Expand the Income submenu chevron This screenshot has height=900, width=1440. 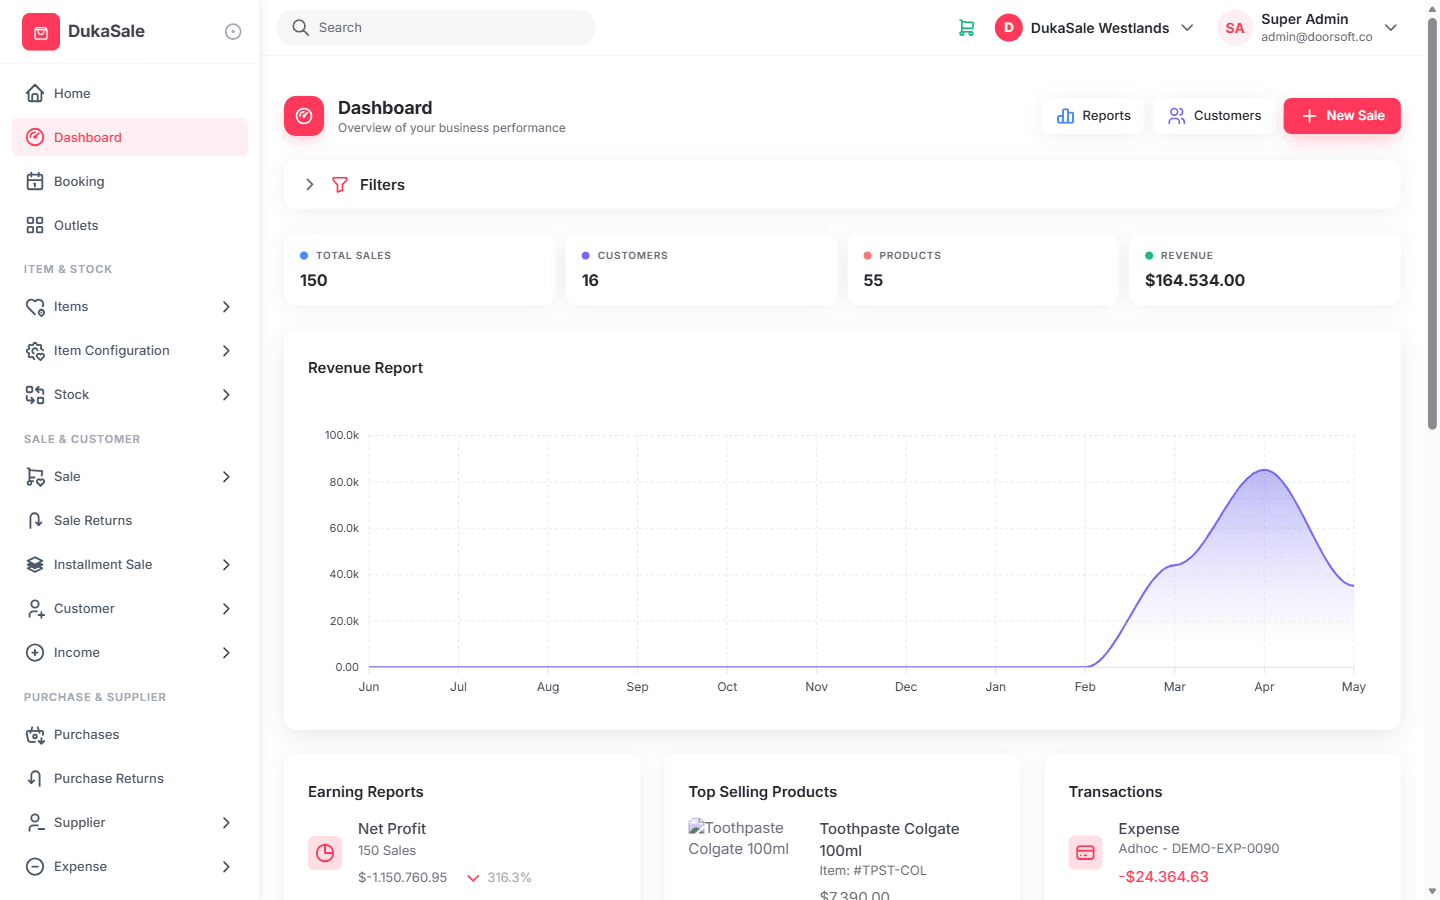coord(226,653)
